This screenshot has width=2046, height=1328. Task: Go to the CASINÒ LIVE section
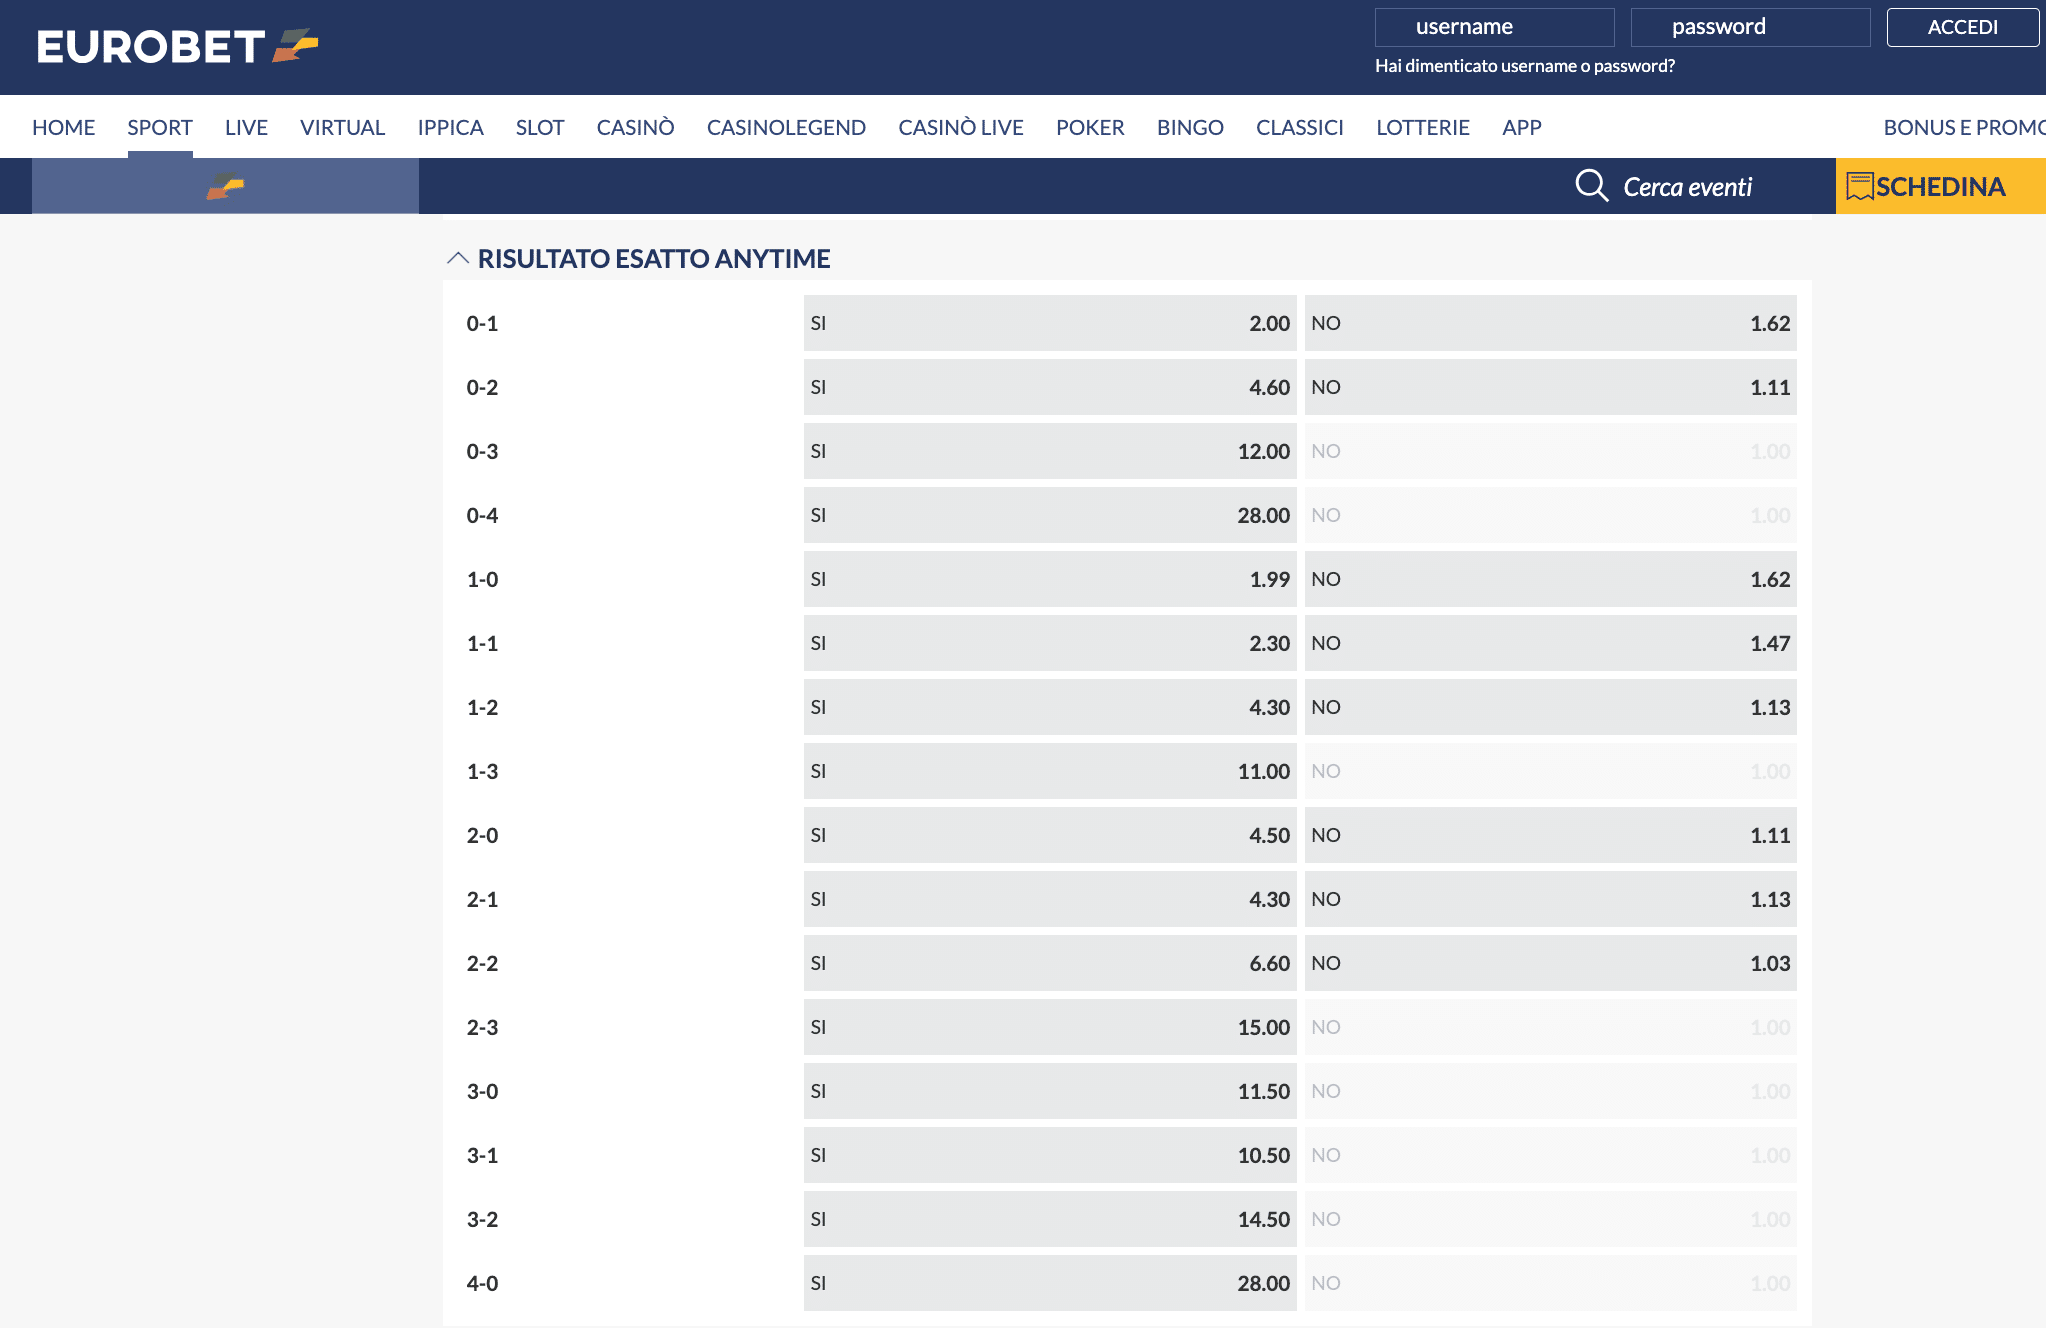960,127
